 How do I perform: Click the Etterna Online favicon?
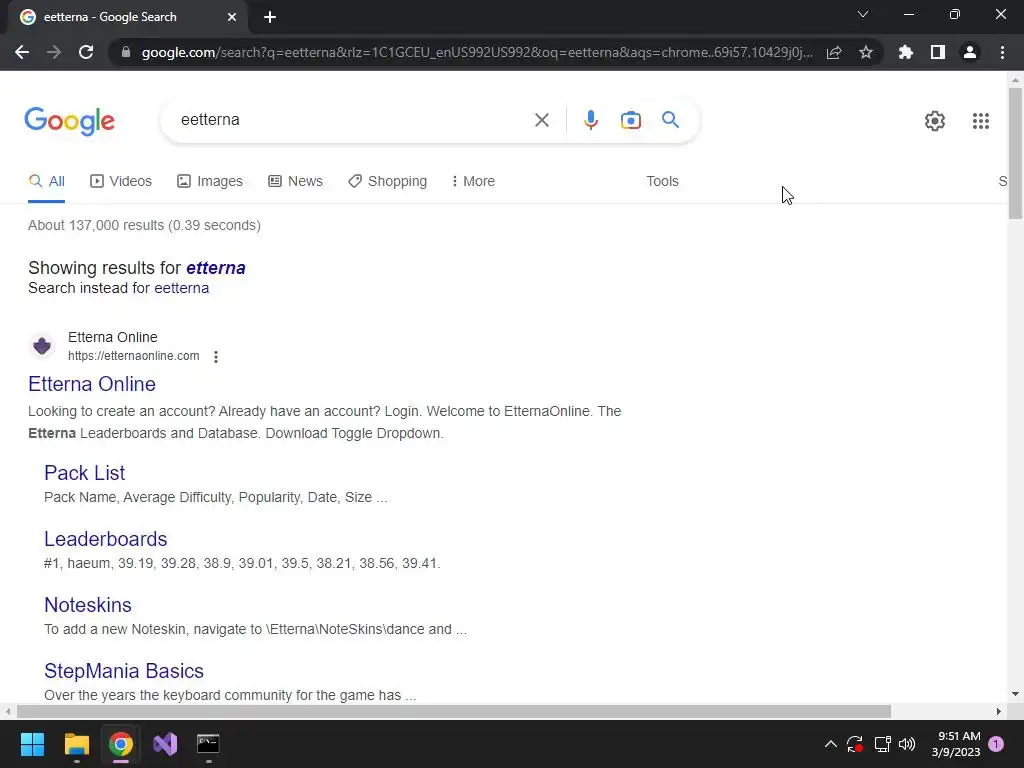42,345
